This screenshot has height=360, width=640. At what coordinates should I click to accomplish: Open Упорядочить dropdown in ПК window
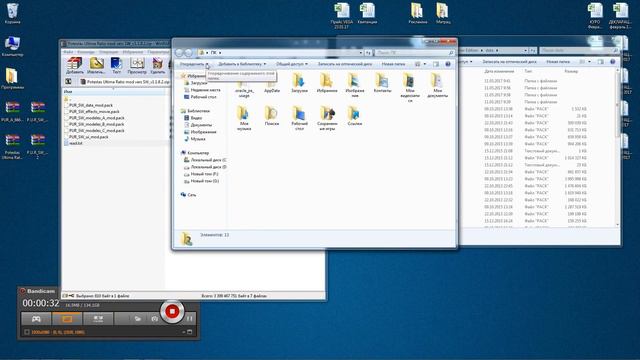click(194, 64)
